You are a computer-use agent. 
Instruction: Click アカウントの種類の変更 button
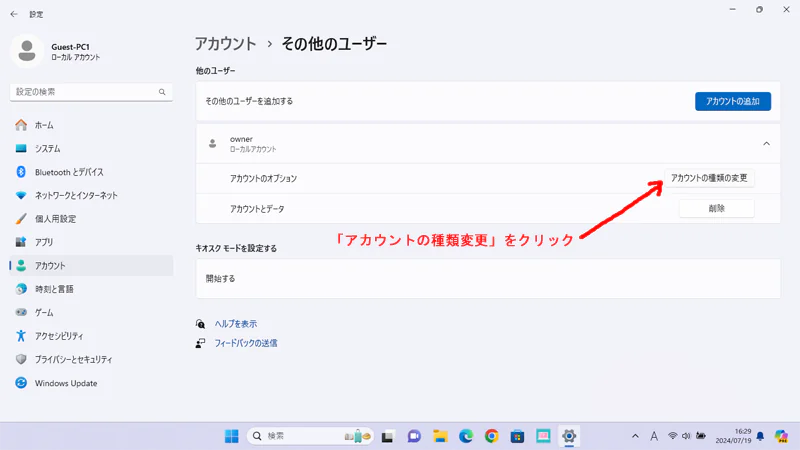pyautogui.click(x=709, y=178)
